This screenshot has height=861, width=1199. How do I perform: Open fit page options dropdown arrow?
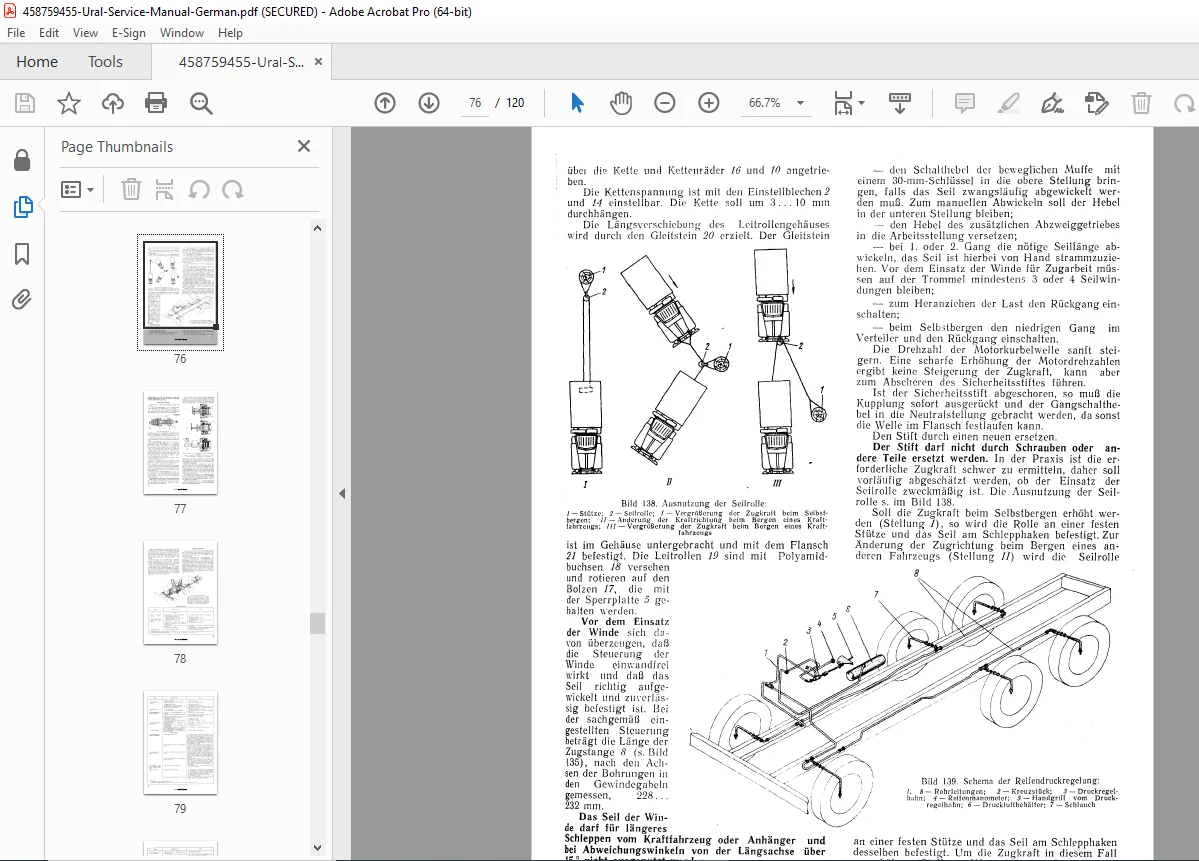(862, 102)
